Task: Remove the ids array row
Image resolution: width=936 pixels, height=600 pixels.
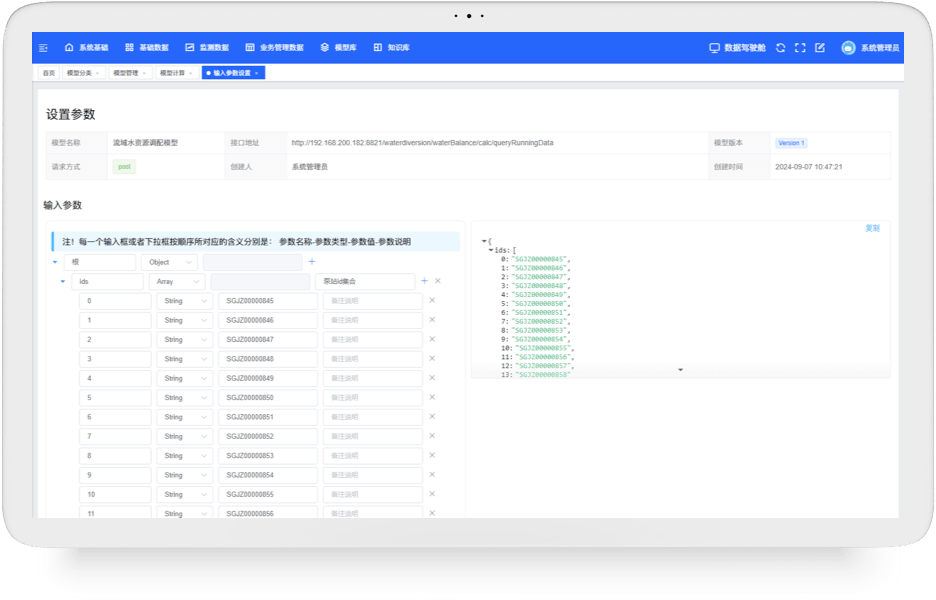Action: click(x=438, y=281)
